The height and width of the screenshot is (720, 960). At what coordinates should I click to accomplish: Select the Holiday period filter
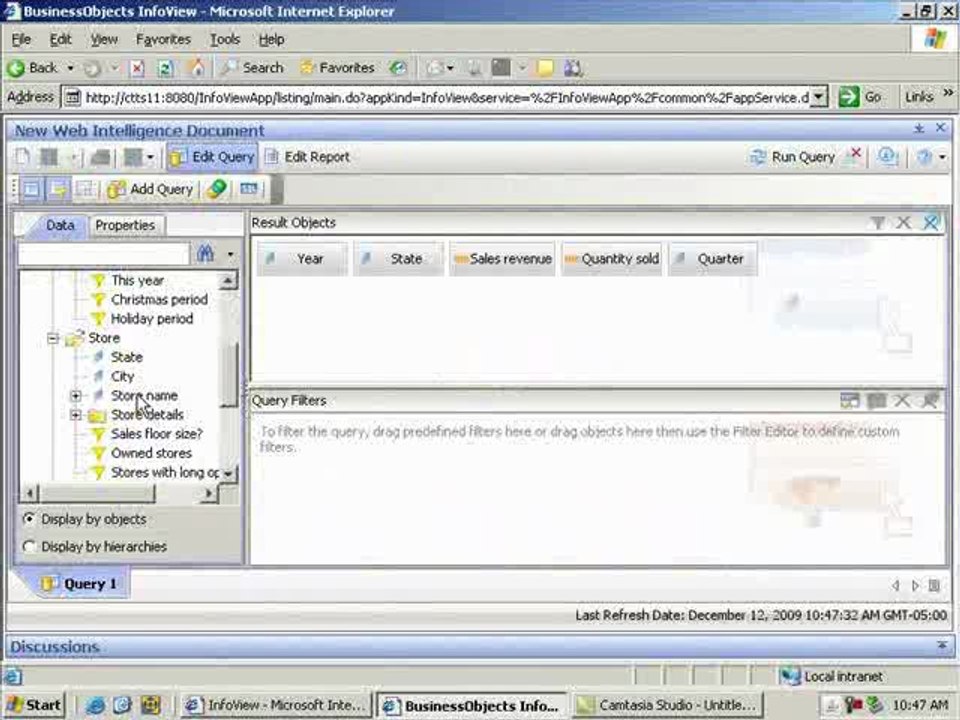pos(152,318)
